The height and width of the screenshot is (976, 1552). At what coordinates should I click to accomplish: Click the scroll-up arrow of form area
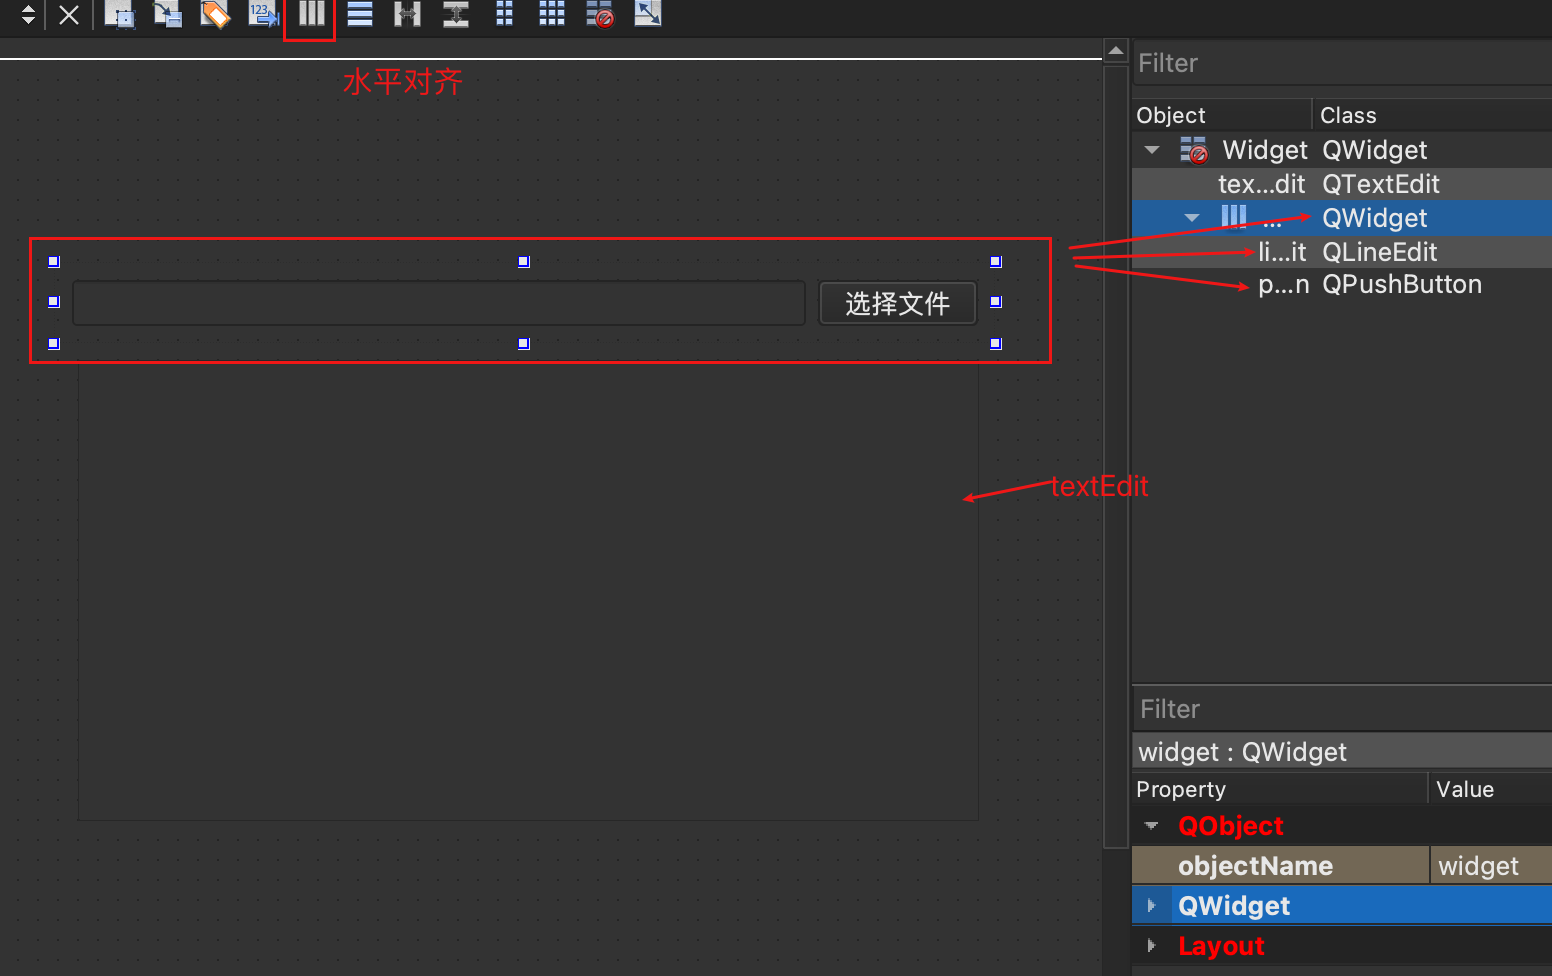tap(1116, 50)
